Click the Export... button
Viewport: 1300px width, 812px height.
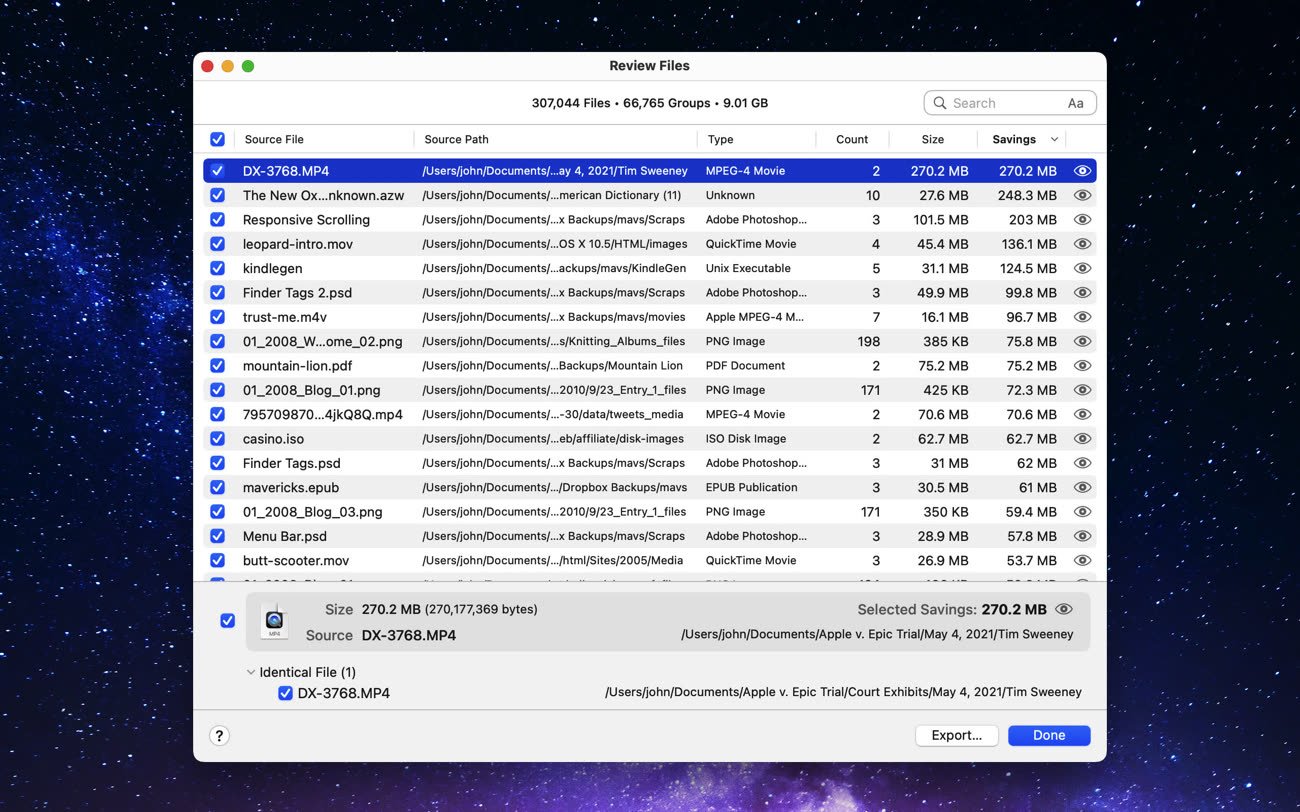pos(957,736)
